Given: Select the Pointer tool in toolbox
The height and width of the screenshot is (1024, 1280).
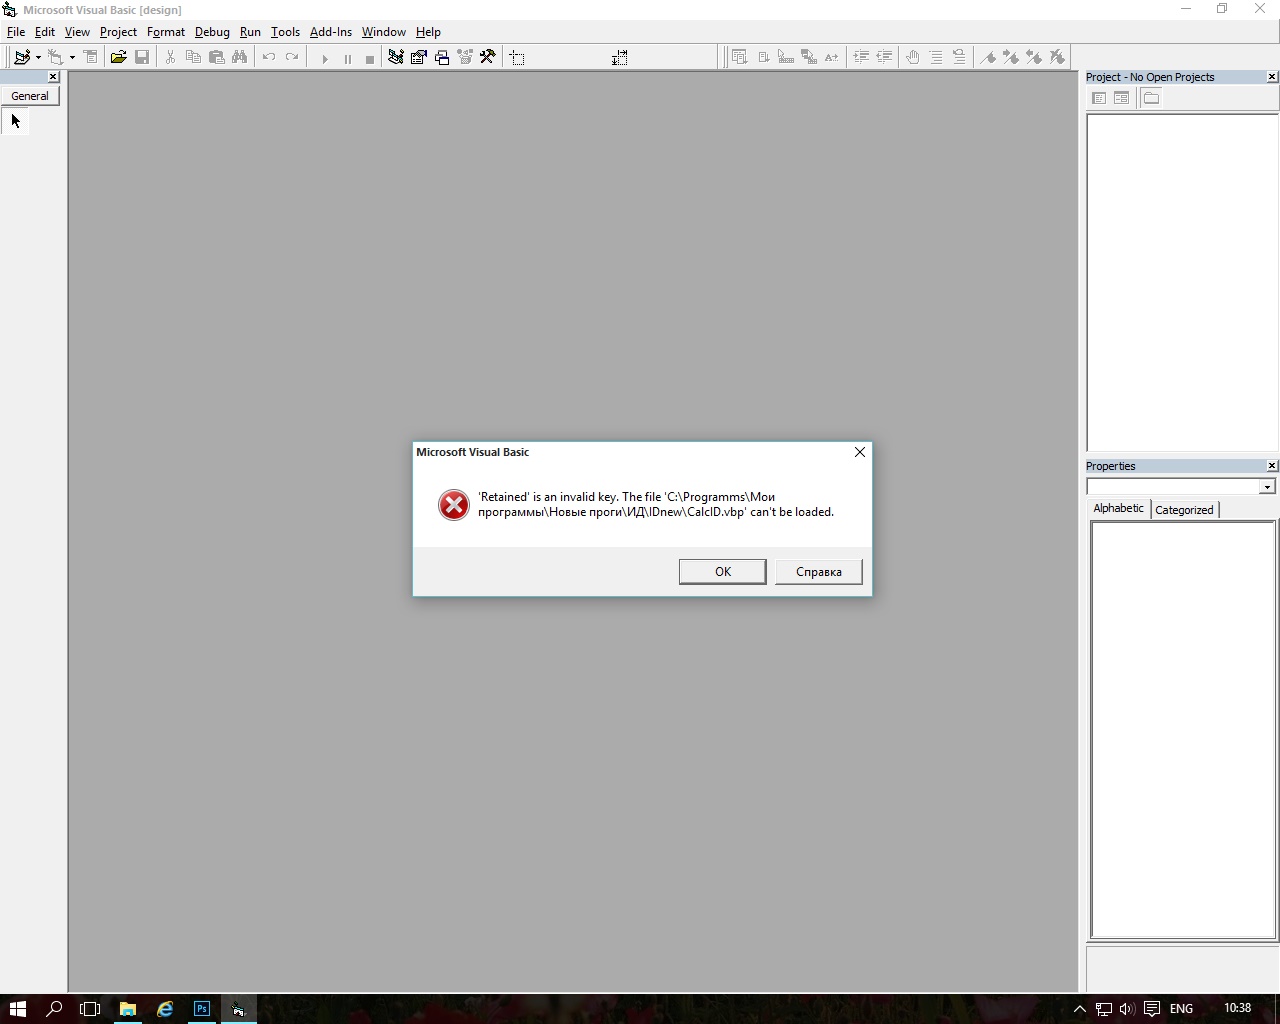Looking at the screenshot, I should tap(15, 121).
